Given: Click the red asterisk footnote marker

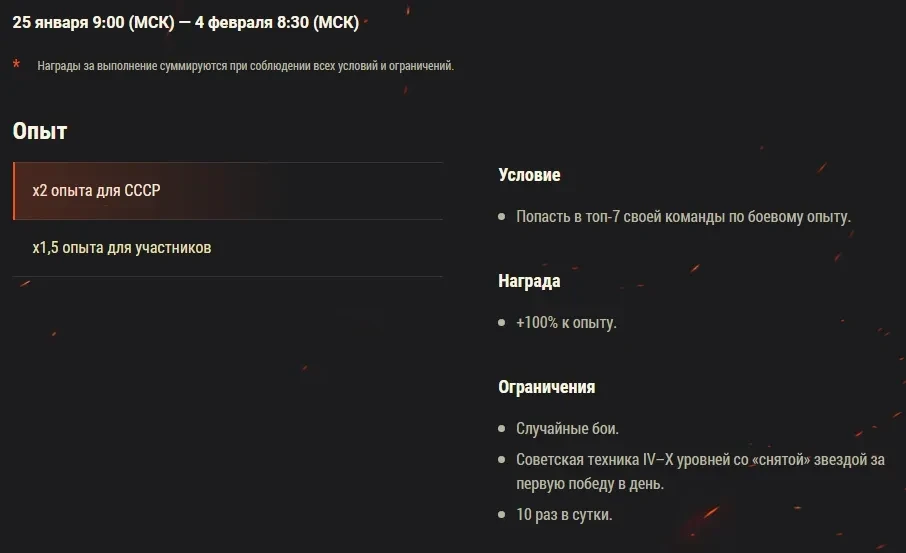Looking at the screenshot, I should 16,65.
